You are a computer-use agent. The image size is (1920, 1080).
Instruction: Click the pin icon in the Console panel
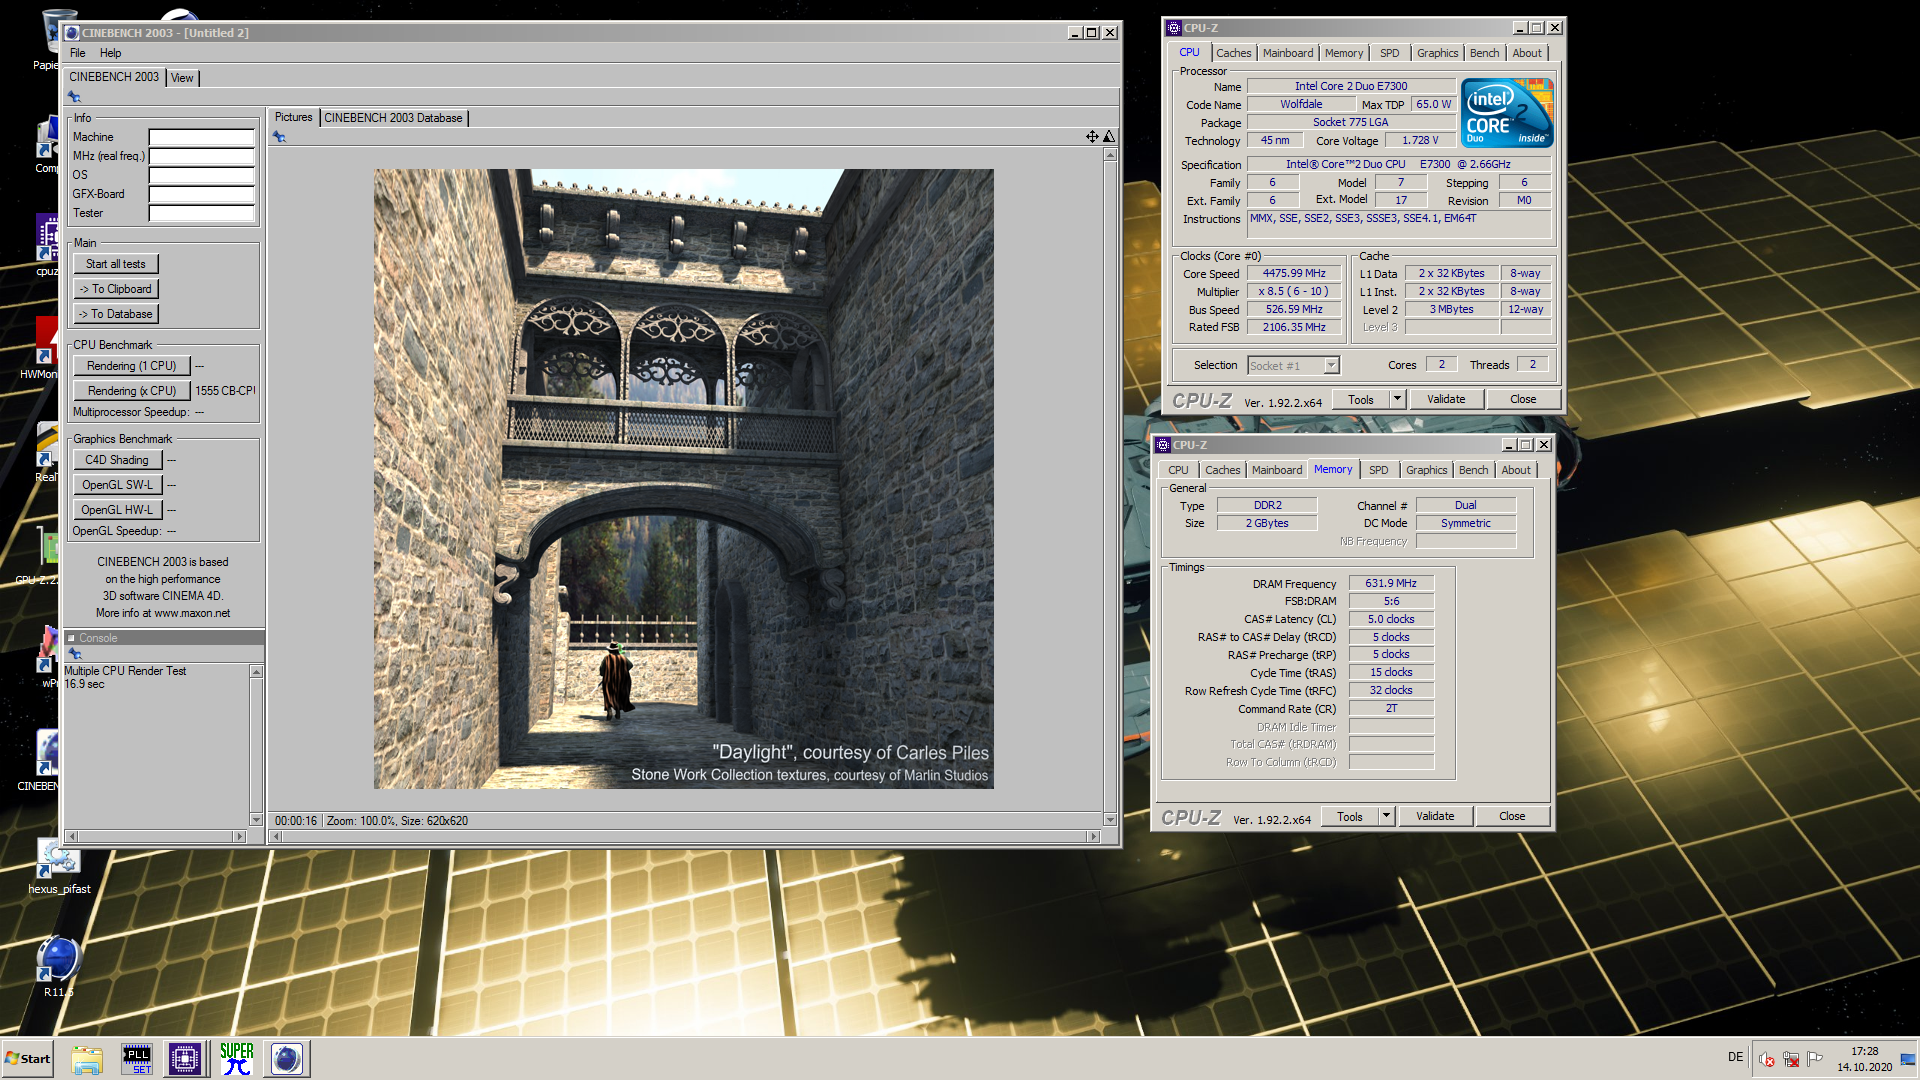point(75,653)
